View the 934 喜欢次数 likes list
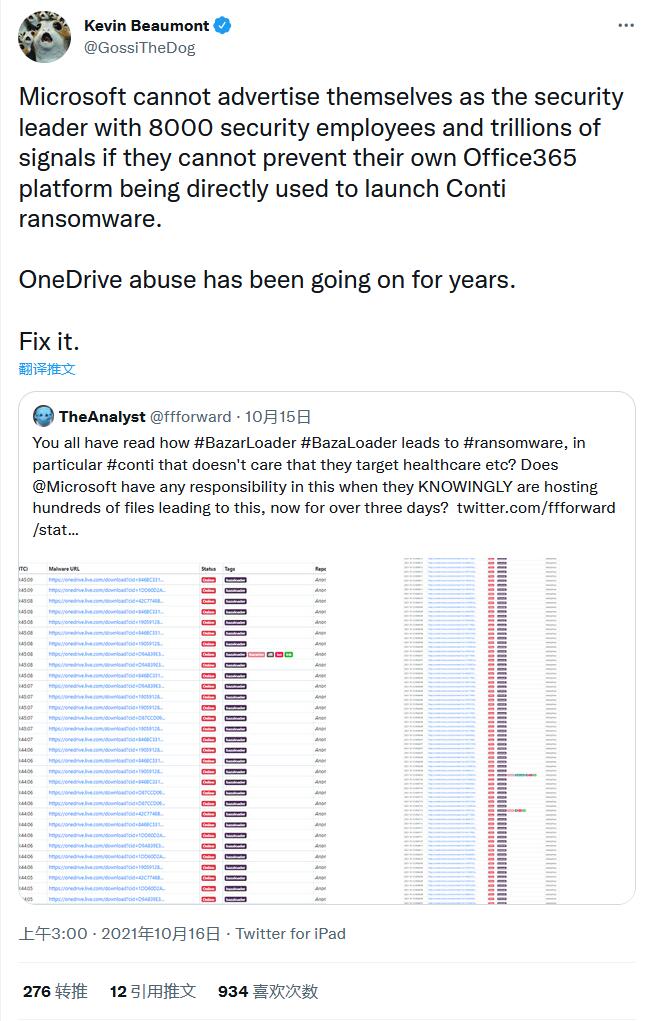Viewport: 654px width, 1021px height. (268, 991)
